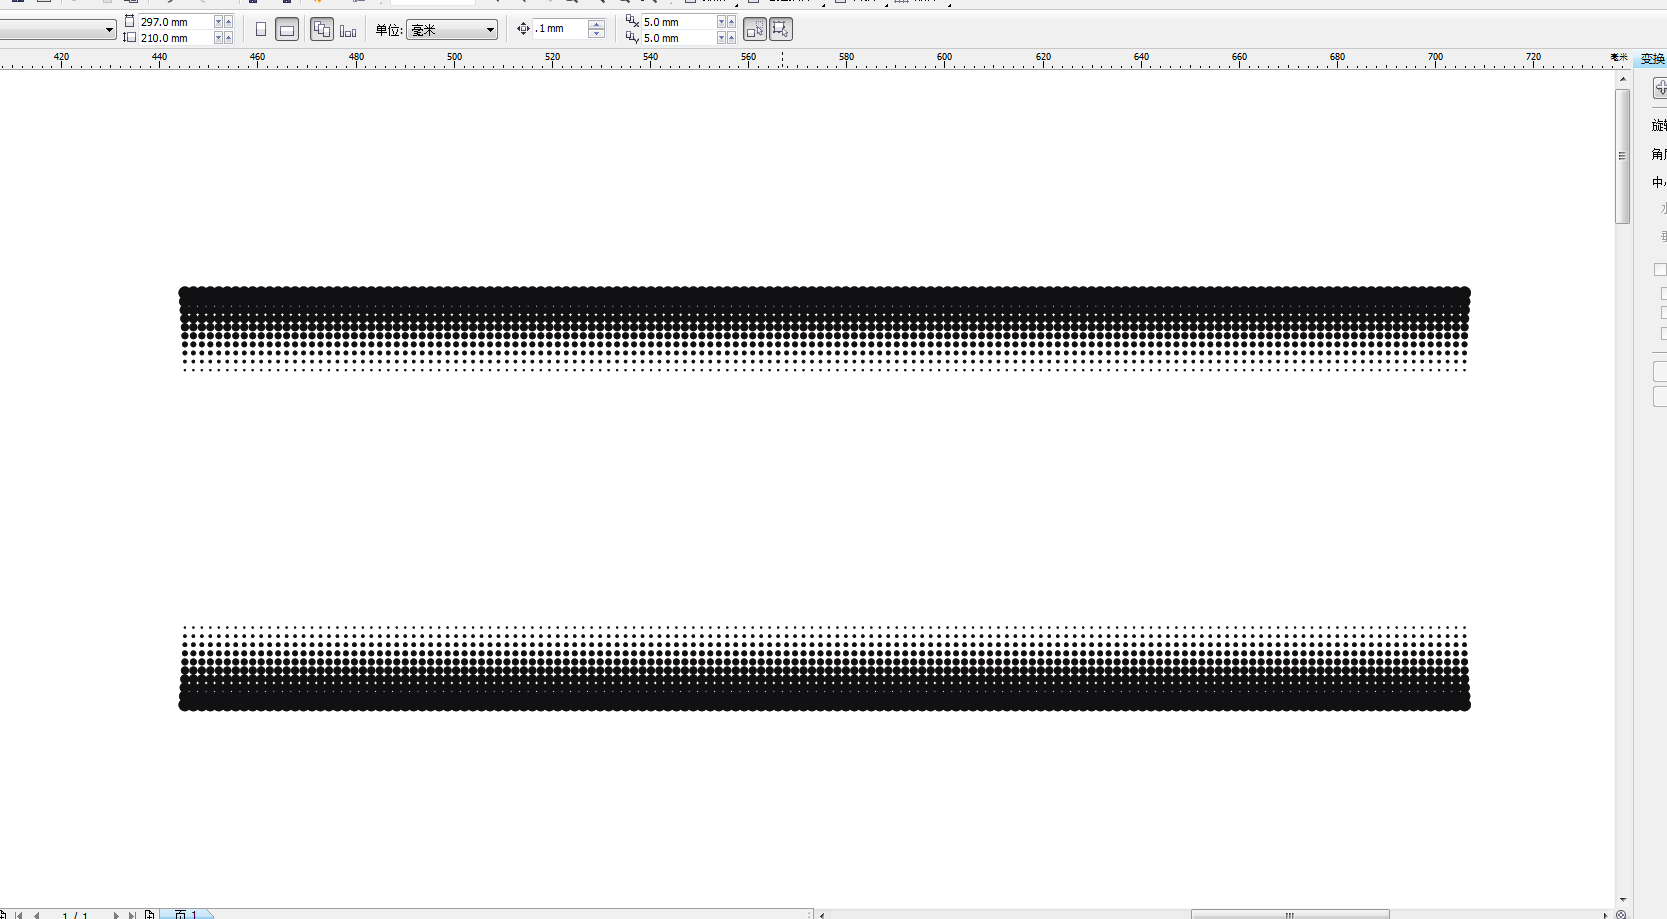Enable the second anchor checkbox in Transform docker

(1661, 291)
